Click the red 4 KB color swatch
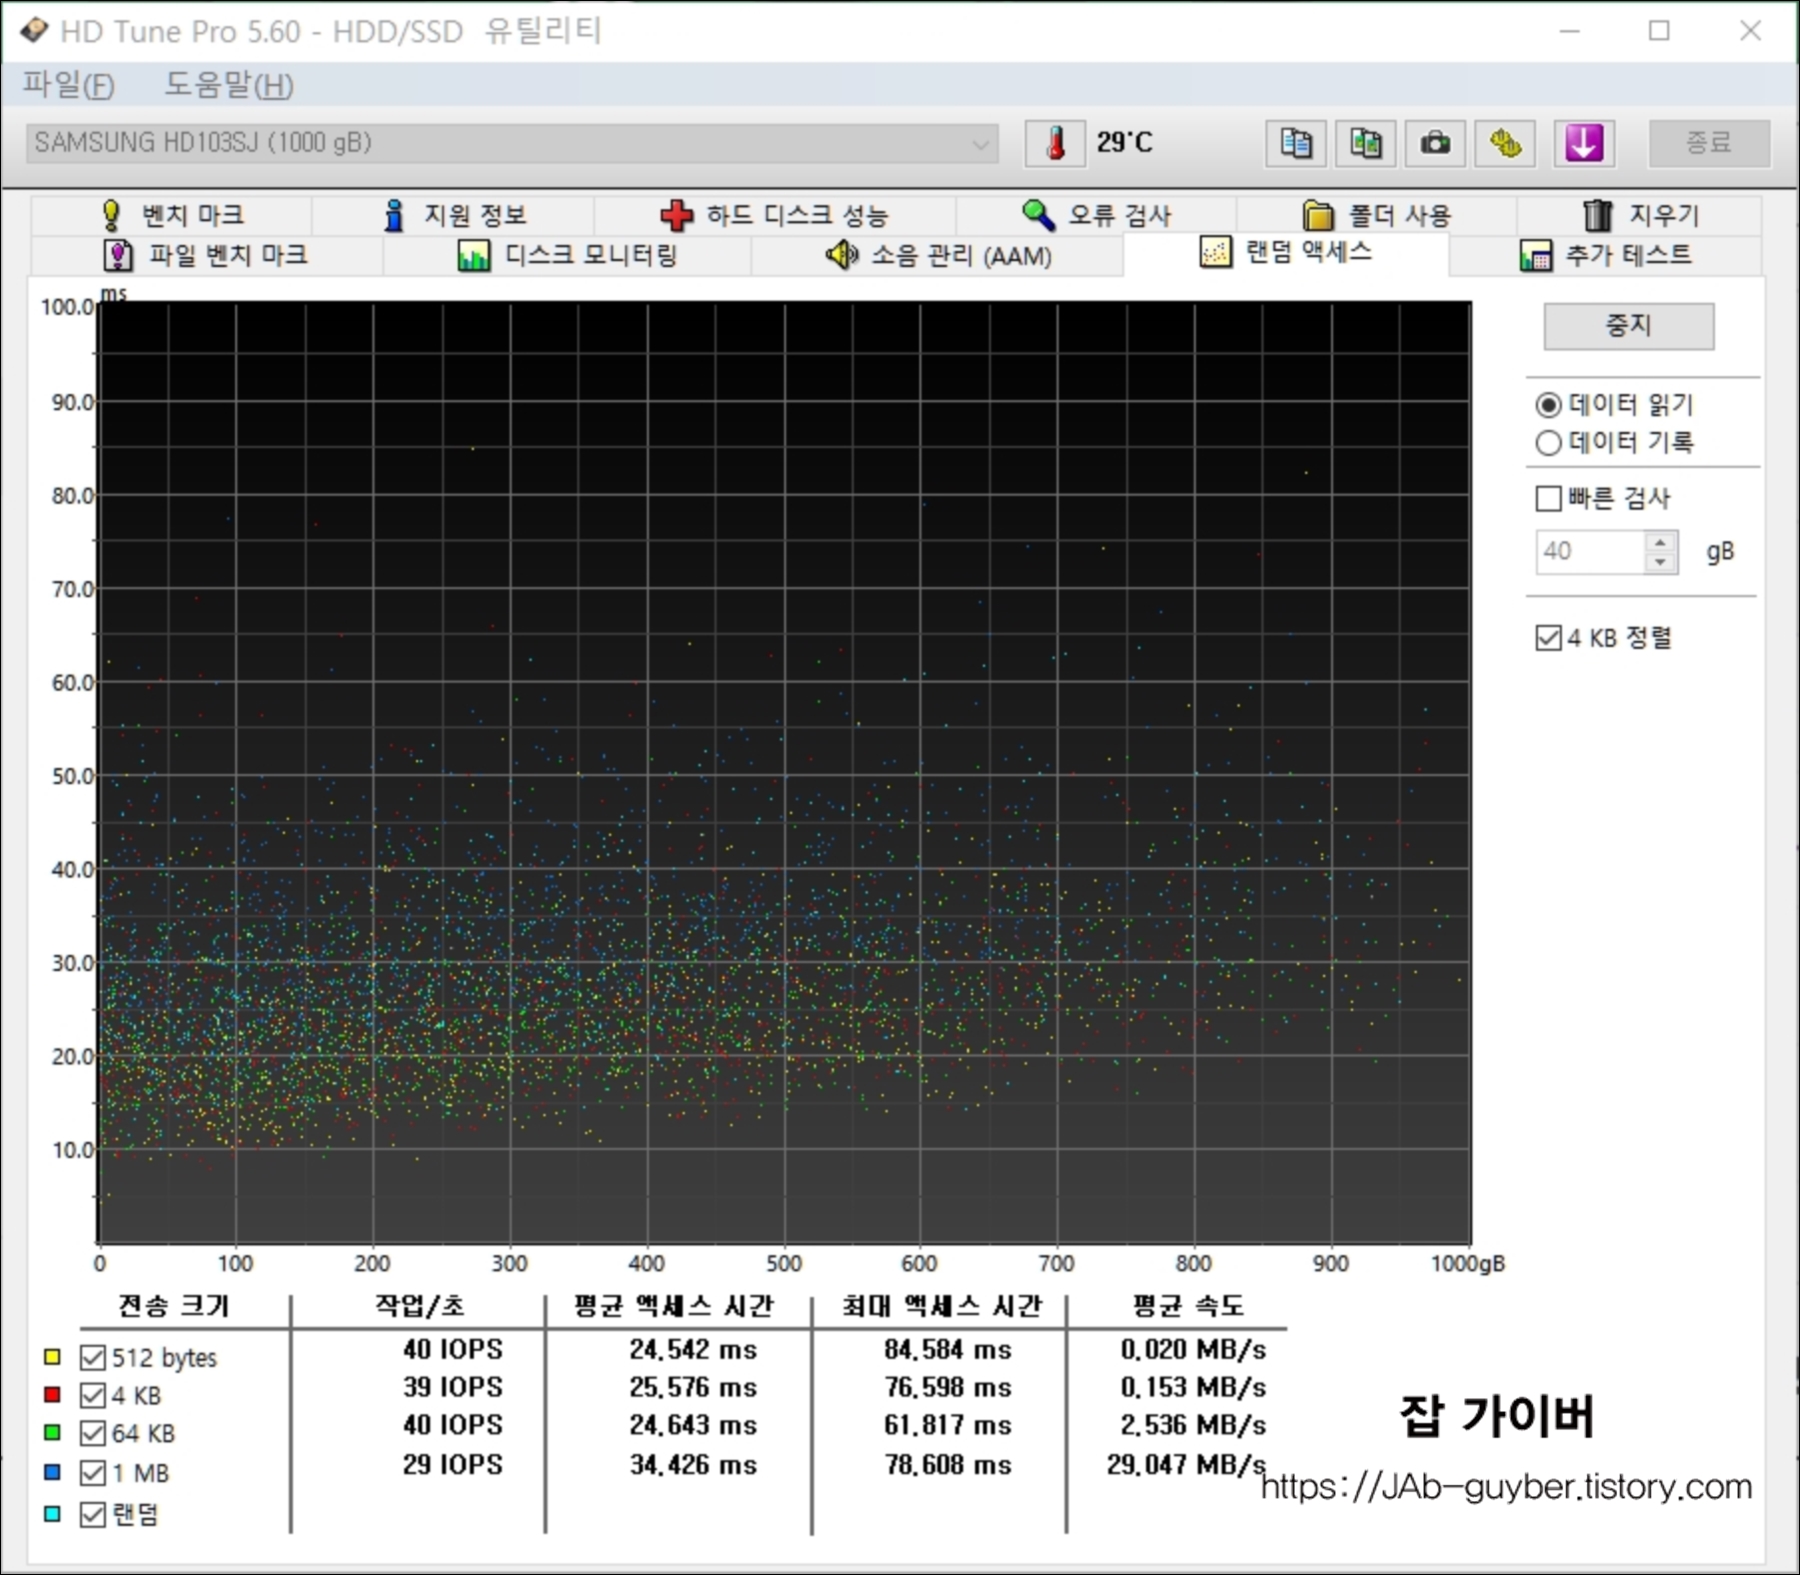Viewport: 1800px width, 1575px height. (x=52, y=1395)
